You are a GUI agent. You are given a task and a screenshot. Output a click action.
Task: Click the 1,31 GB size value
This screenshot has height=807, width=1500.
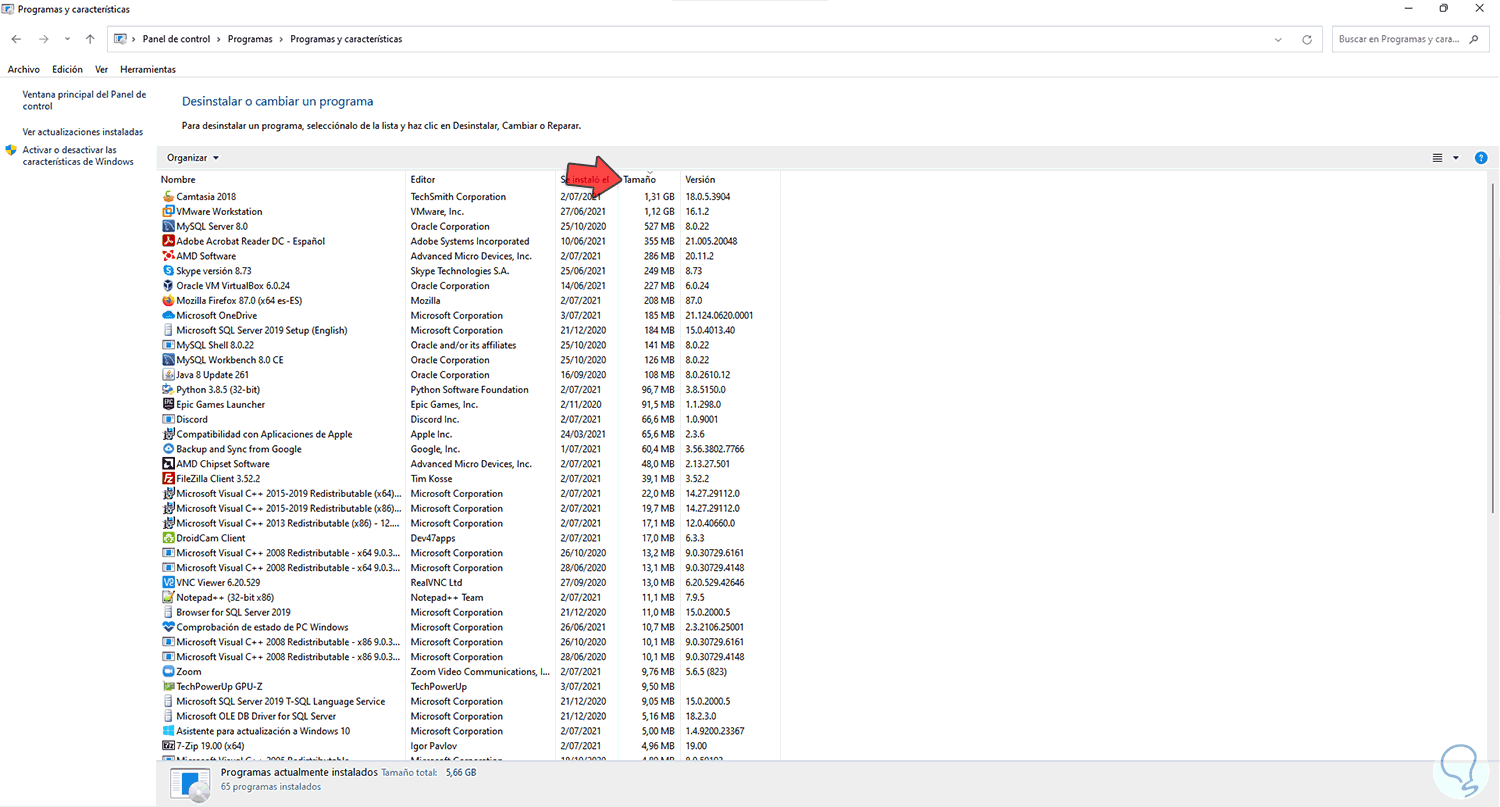[659, 197]
